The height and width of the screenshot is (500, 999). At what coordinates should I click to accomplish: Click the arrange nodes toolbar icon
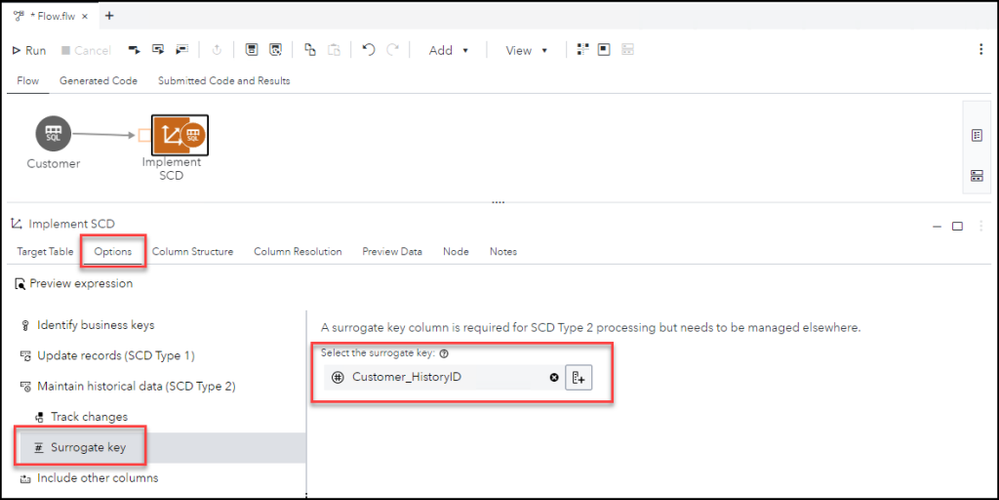(x=582, y=50)
